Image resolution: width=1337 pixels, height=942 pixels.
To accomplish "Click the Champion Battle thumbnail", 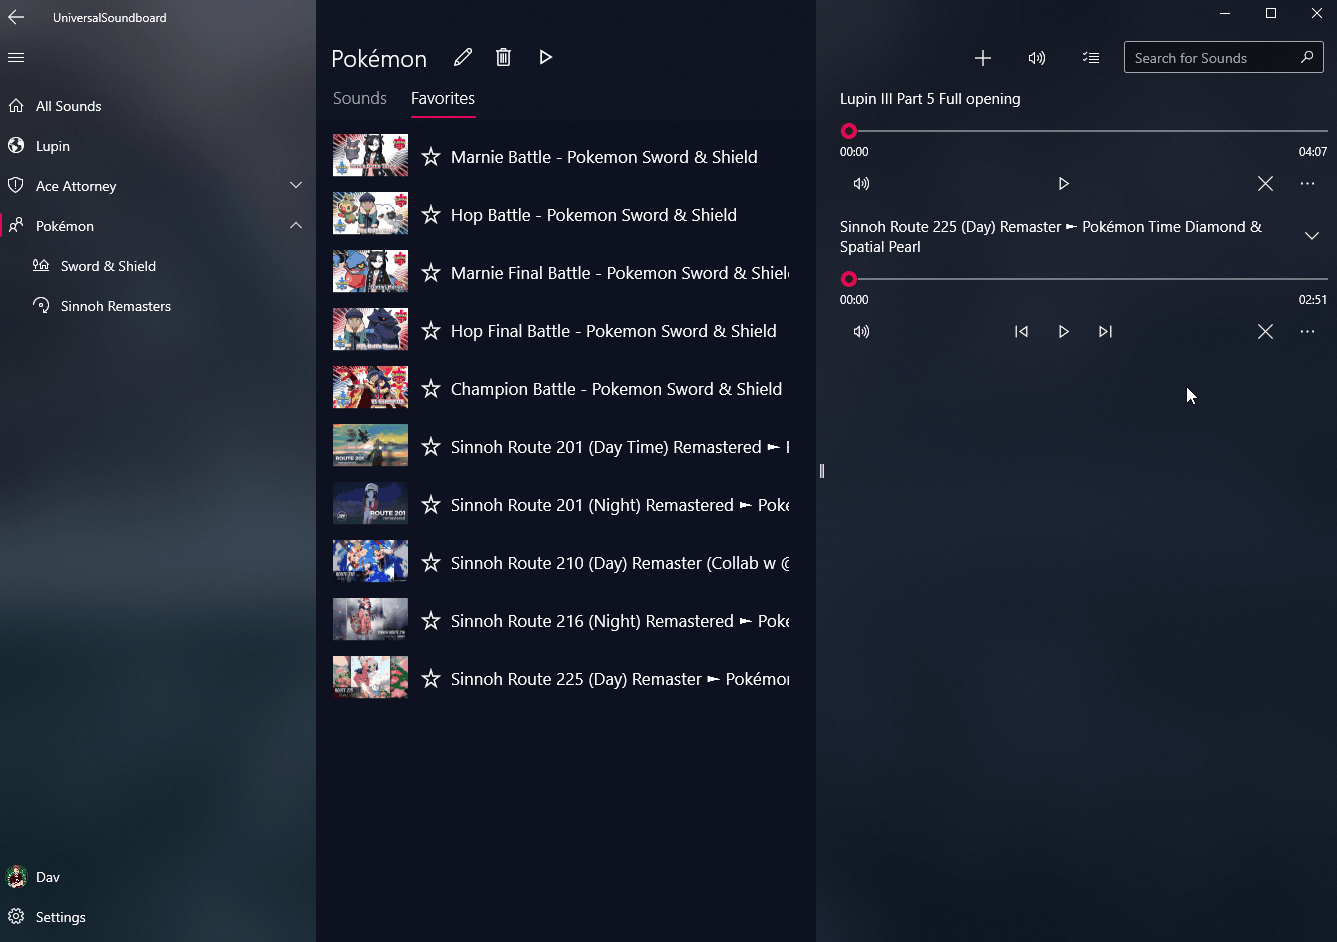I will click(x=370, y=388).
